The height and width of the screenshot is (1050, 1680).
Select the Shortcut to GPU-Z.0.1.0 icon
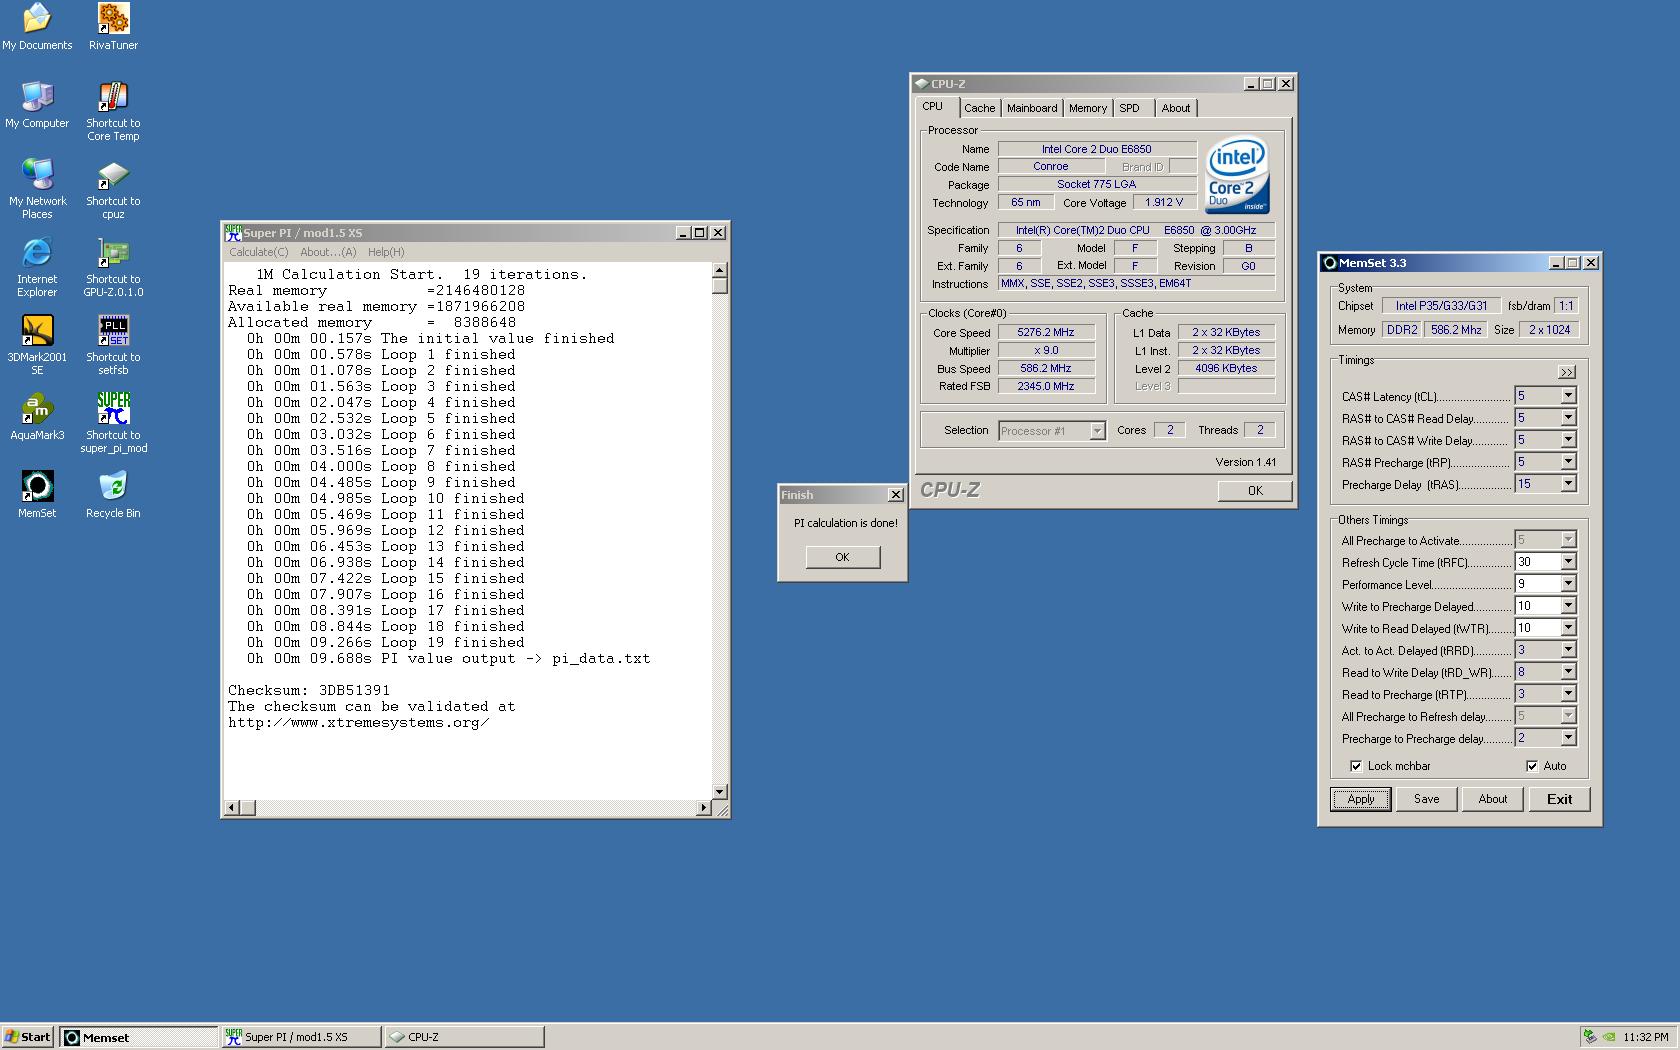[113, 267]
